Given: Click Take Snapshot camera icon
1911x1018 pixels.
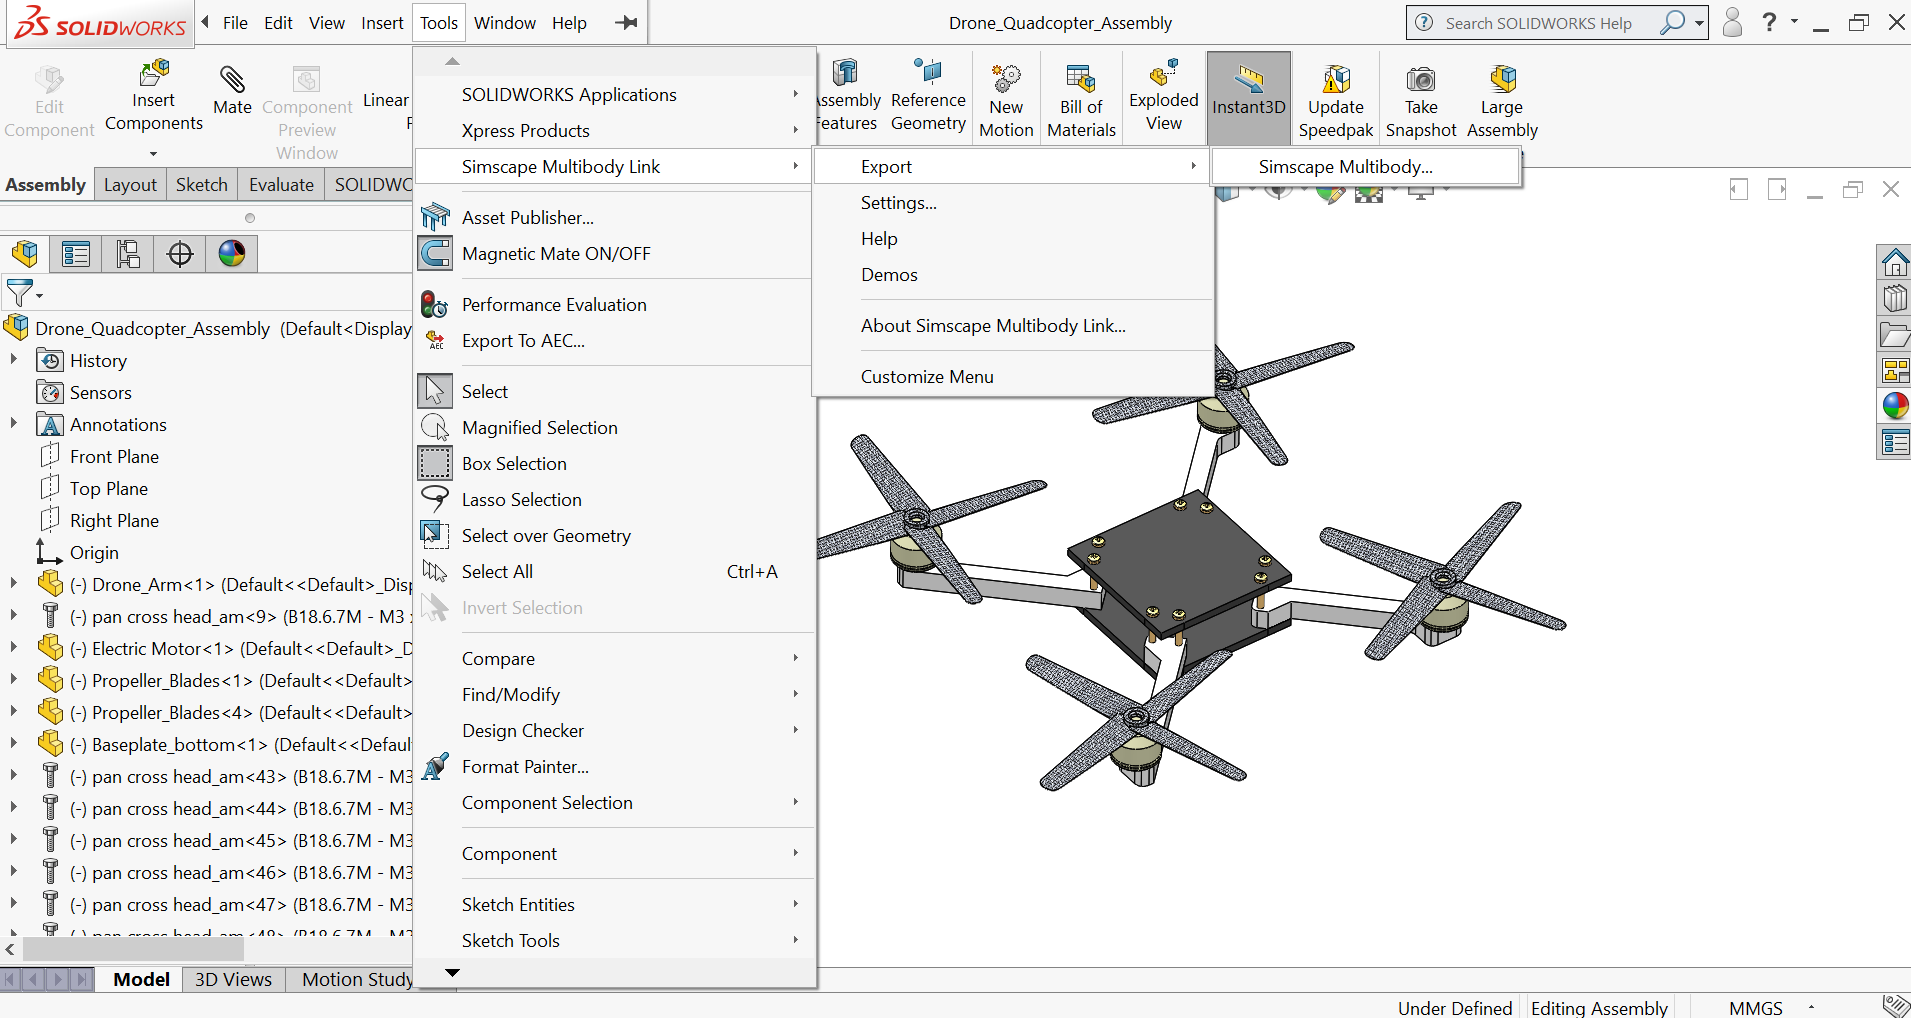Looking at the screenshot, I should 1421,78.
